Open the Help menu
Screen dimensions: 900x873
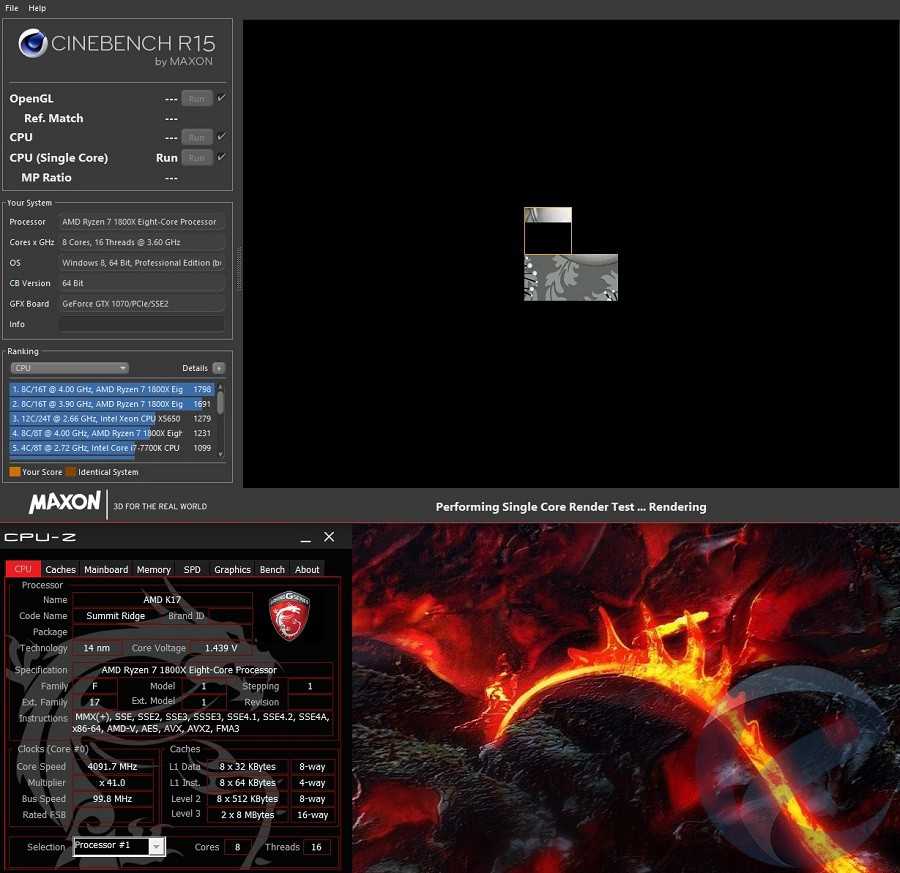[x=37, y=8]
